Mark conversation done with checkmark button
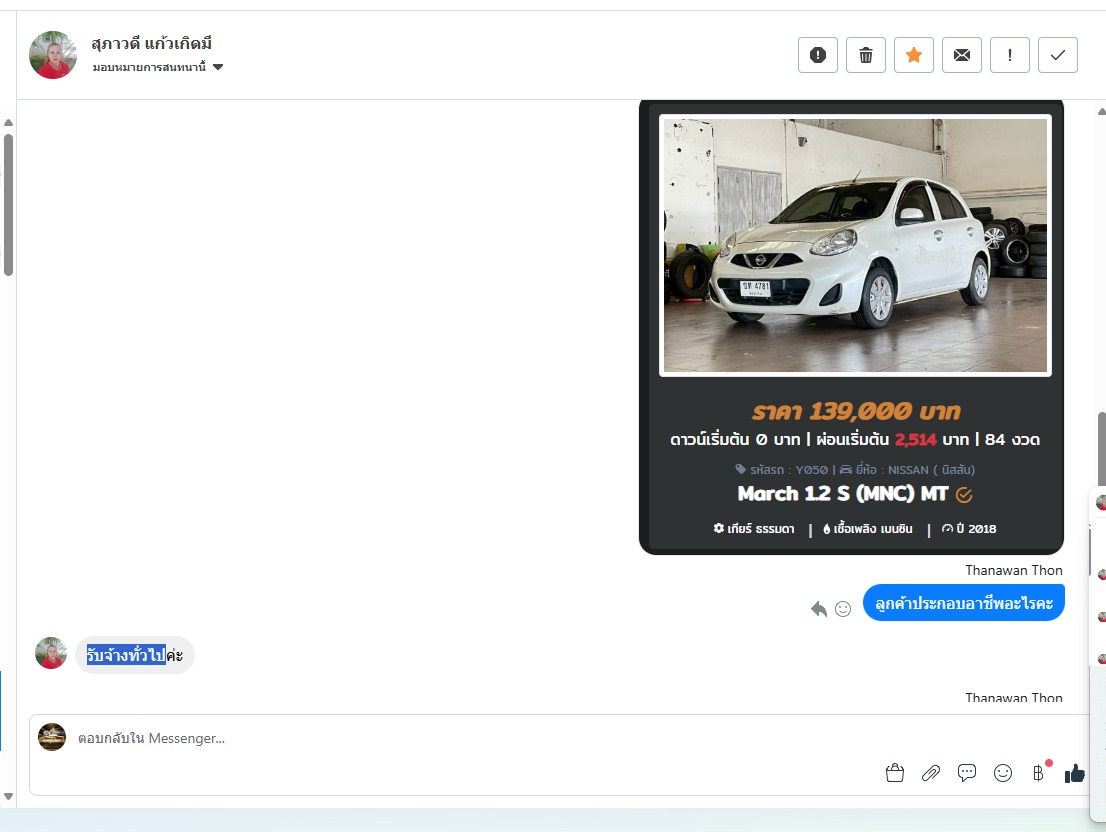 pos(1057,55)
